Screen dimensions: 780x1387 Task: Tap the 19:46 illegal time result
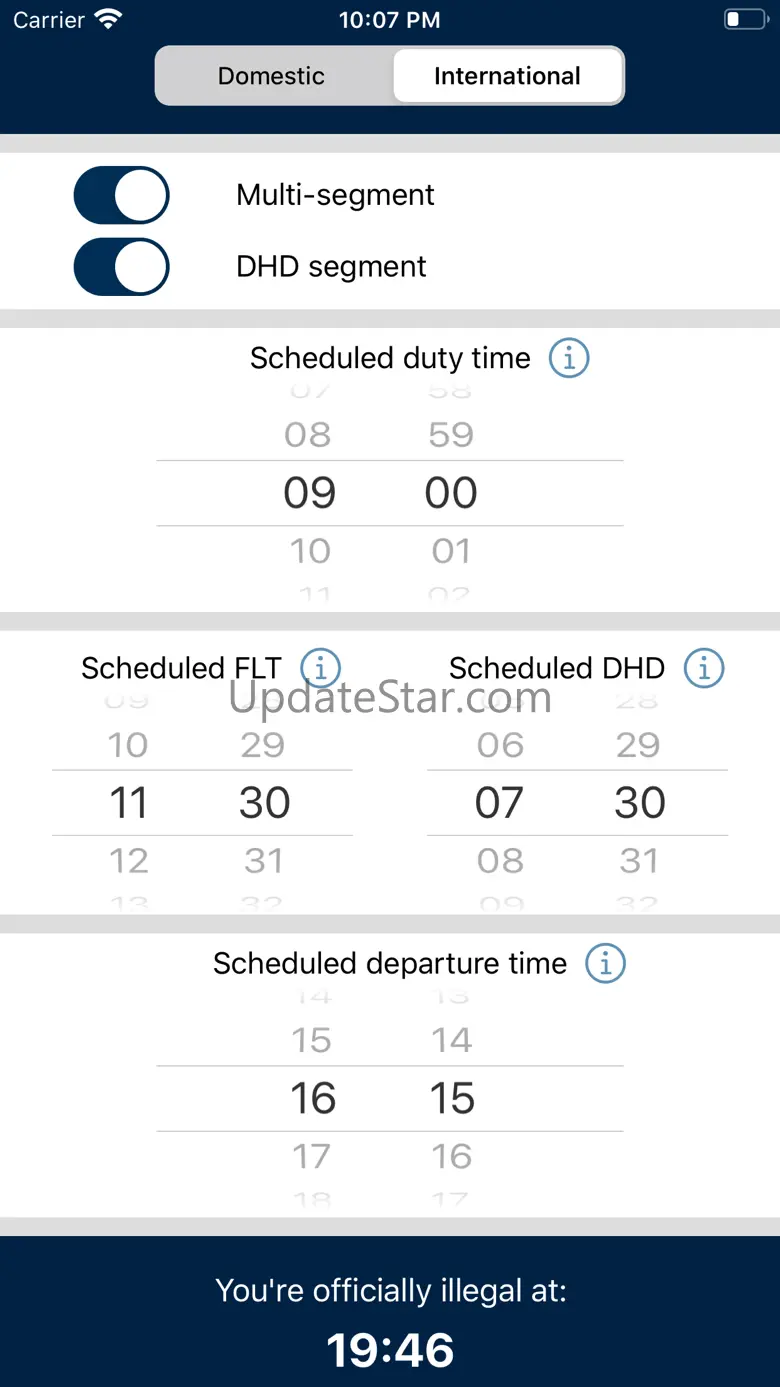point(390,1351)
